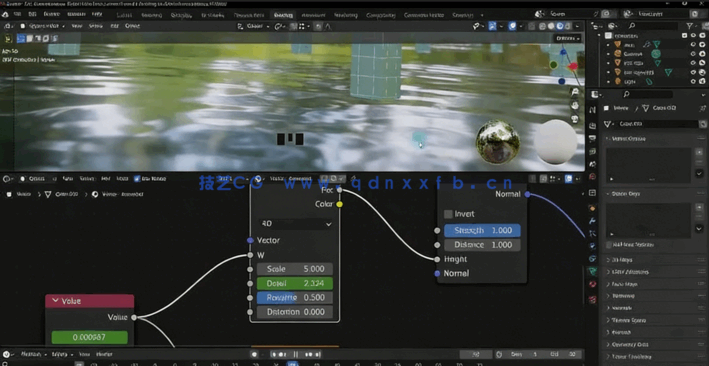Click the Value node 0.000987 field
The image size is (709, 366).
90,337
